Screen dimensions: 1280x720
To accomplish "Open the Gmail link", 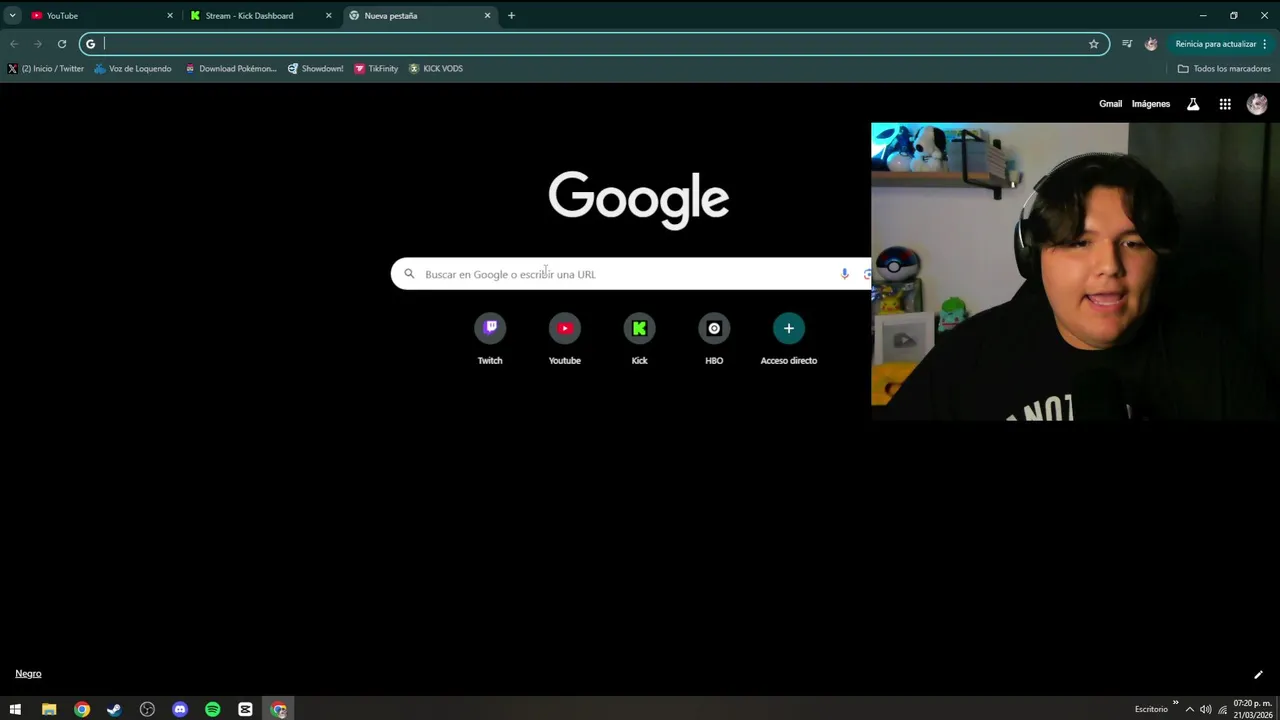I will [1110, 104].
